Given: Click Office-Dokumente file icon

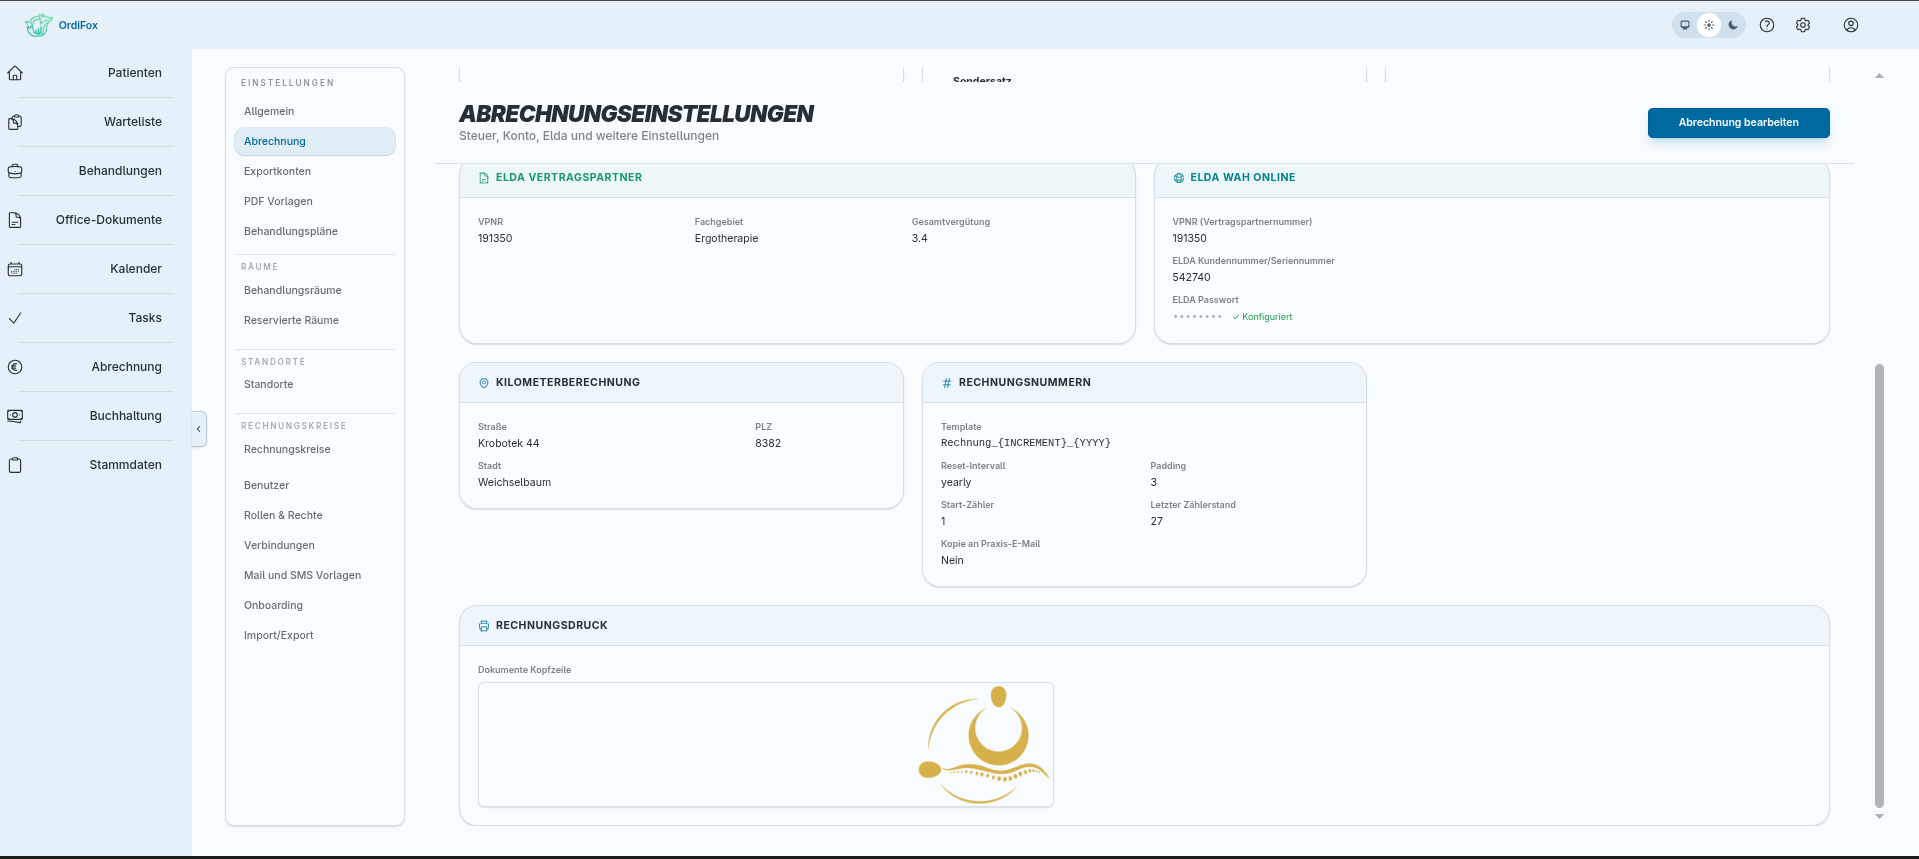Looking at the screenshot, I should (15, 220).
